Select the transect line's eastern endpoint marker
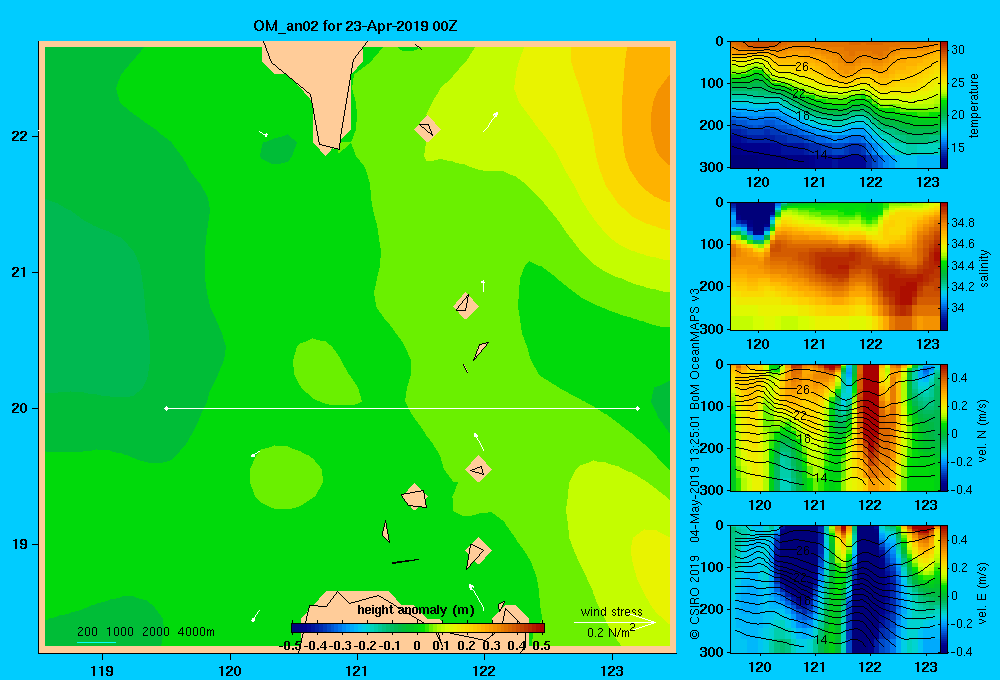1000x680 pixels. coord(638,408)
